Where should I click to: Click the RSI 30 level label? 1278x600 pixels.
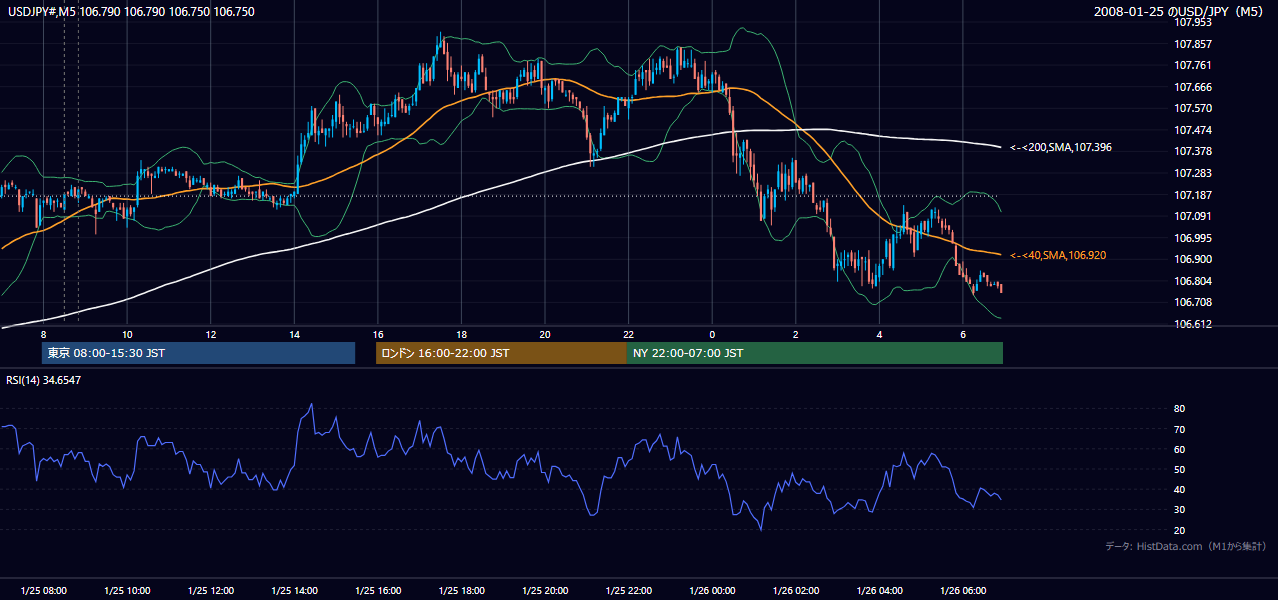(1179, 510)
